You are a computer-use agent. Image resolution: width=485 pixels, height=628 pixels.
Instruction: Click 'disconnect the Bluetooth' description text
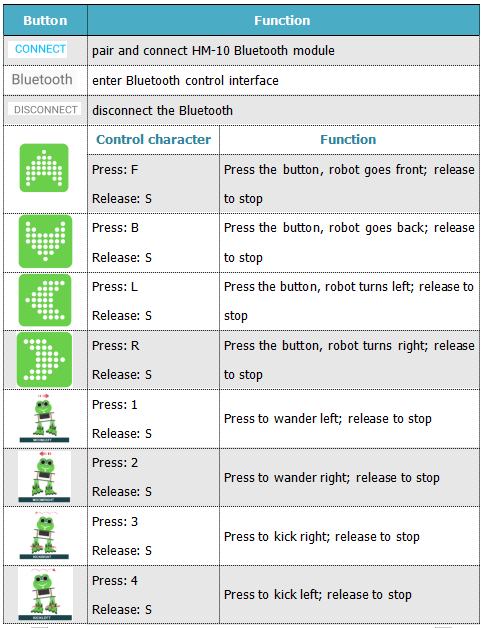pyautogui.click(x=162, y=111)
